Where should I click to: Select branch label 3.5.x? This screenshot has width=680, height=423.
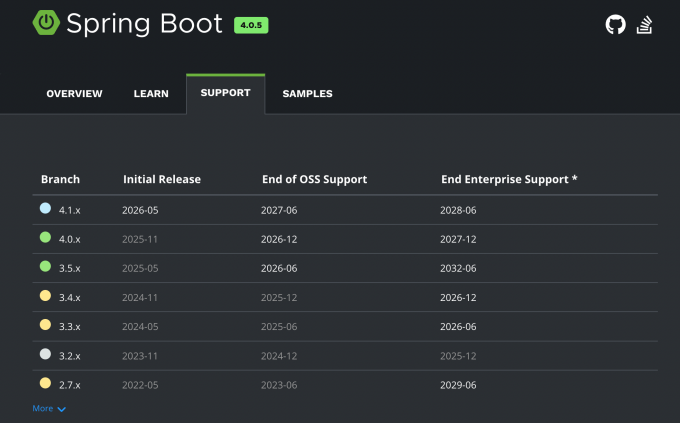(70, 269)
